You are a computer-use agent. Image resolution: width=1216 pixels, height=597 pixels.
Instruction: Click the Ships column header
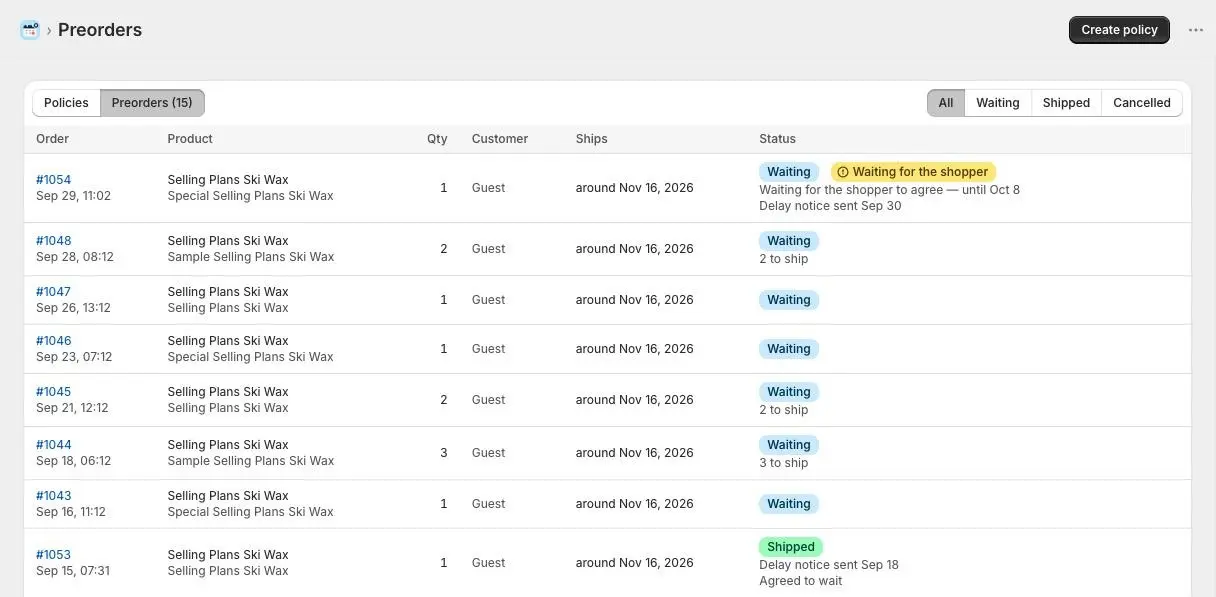(x=592, y=139)
